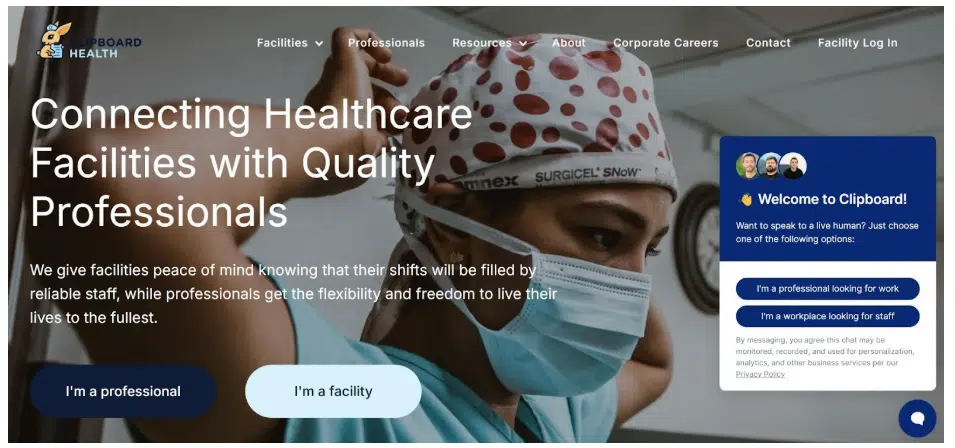
Task: Go to the Professionals nav link
Action: [x=386, y=43]
